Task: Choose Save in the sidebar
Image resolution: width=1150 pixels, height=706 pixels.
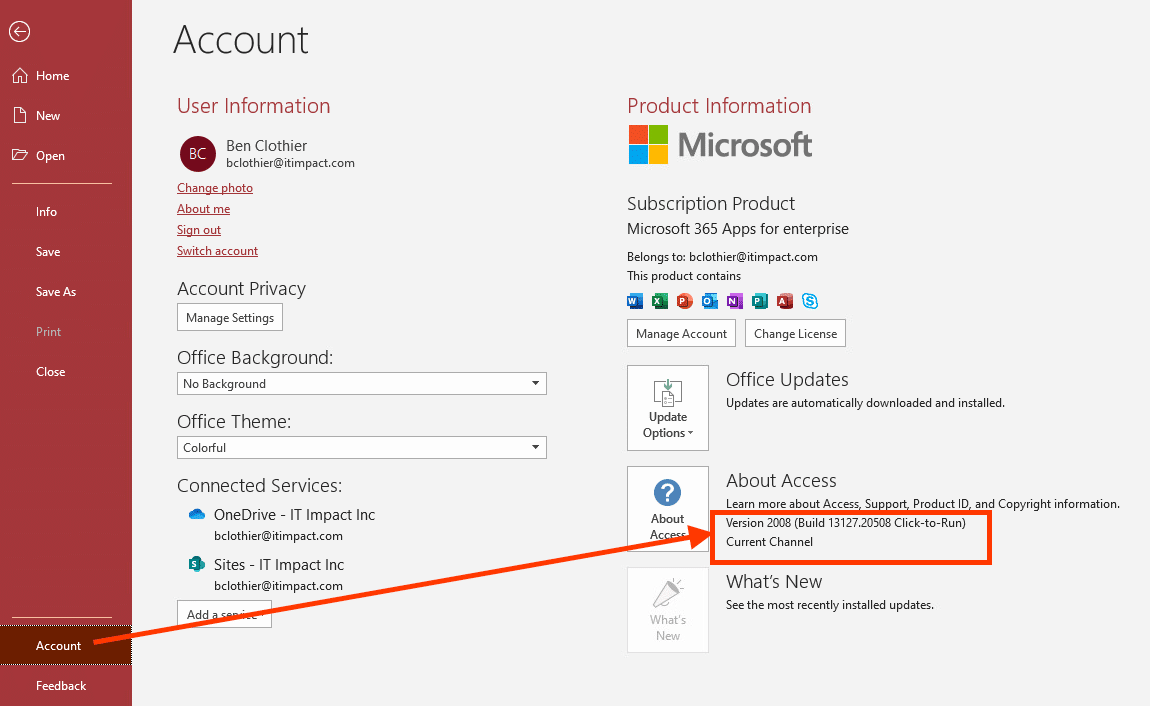Action: [x=48, y=251]
